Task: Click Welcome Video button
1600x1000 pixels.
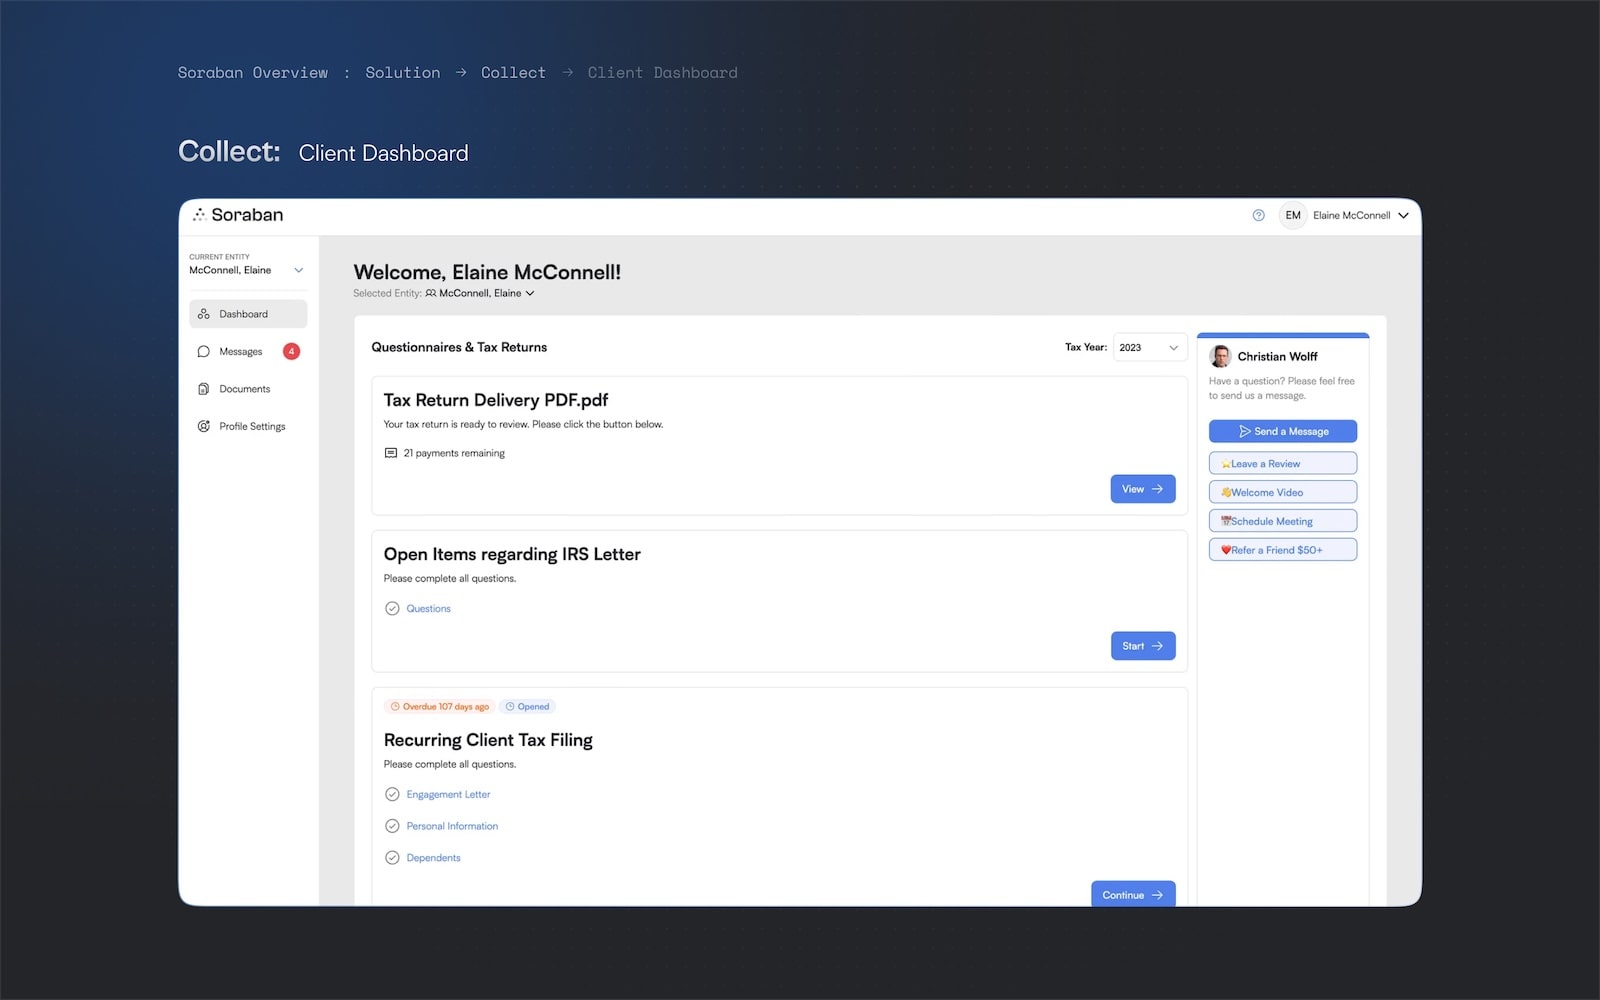Action: [1283, 492]
